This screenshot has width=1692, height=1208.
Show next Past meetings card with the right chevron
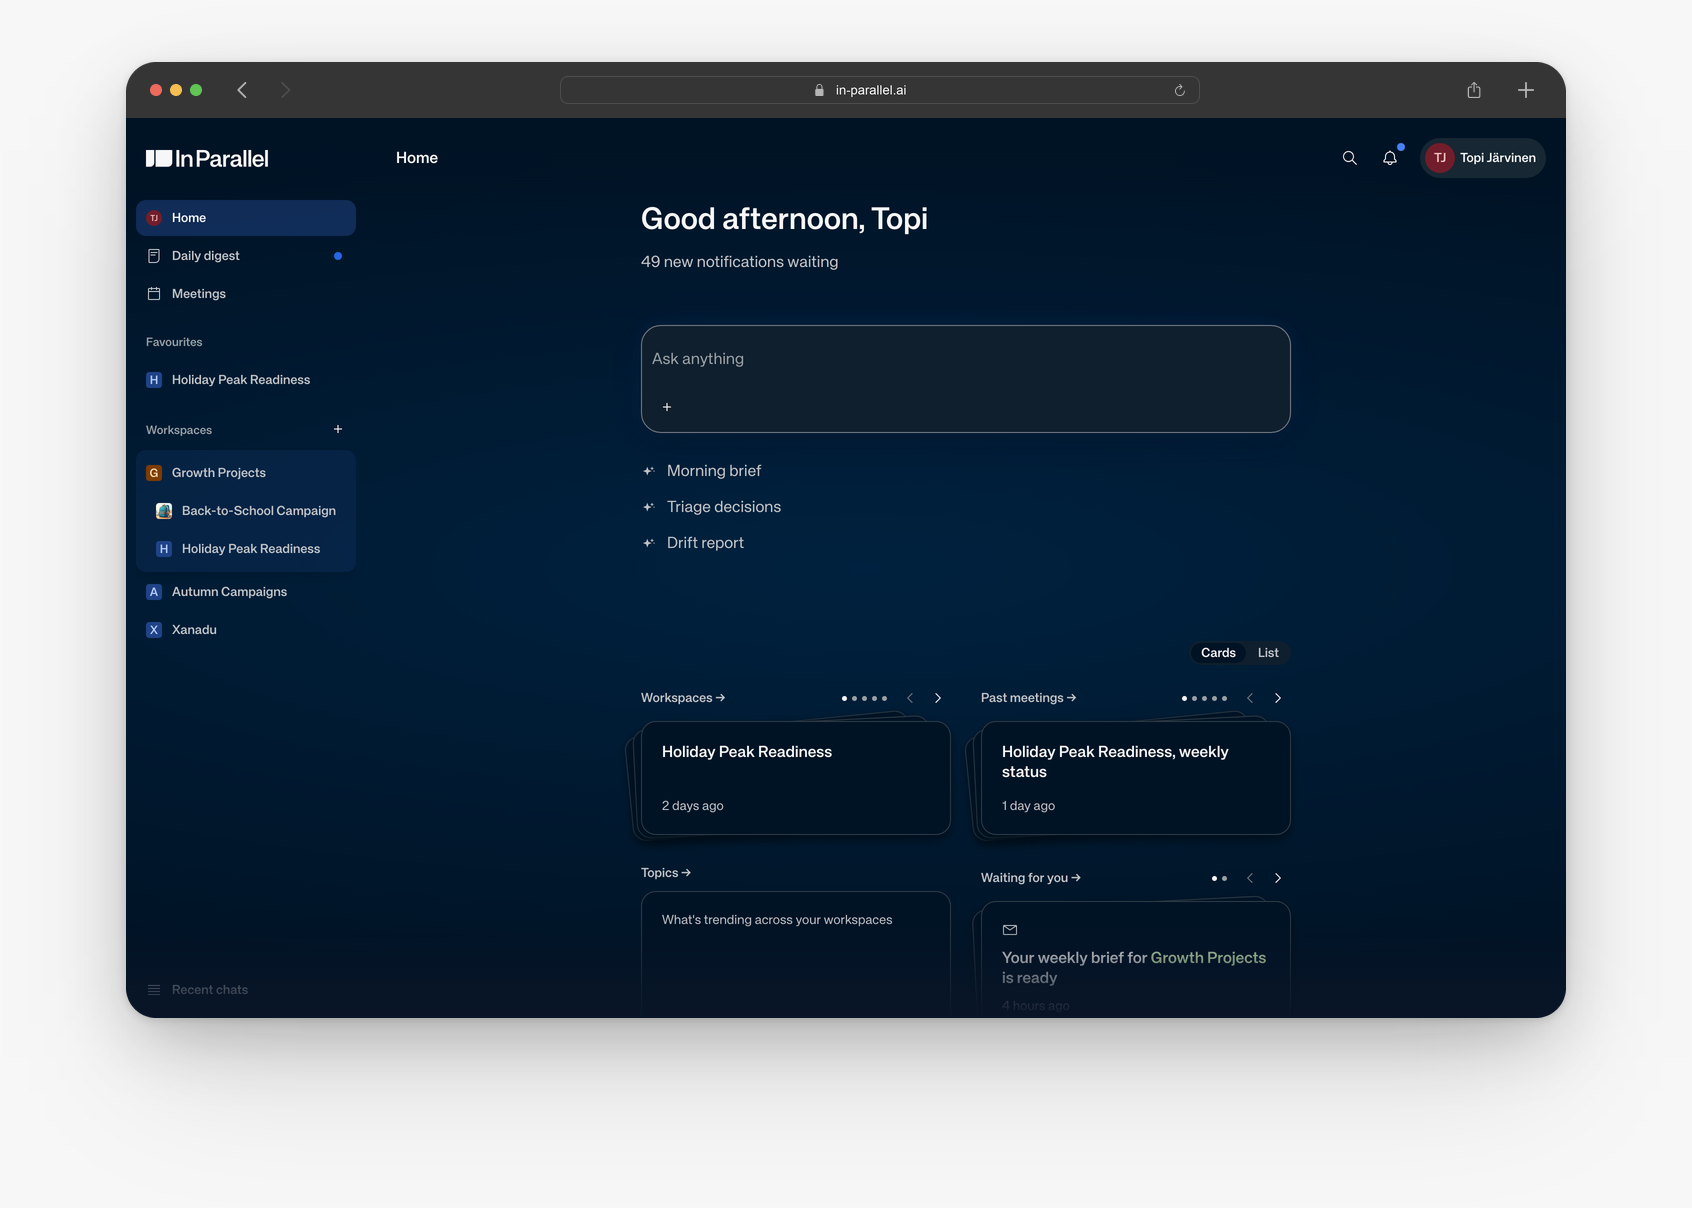coord(1278,698)
